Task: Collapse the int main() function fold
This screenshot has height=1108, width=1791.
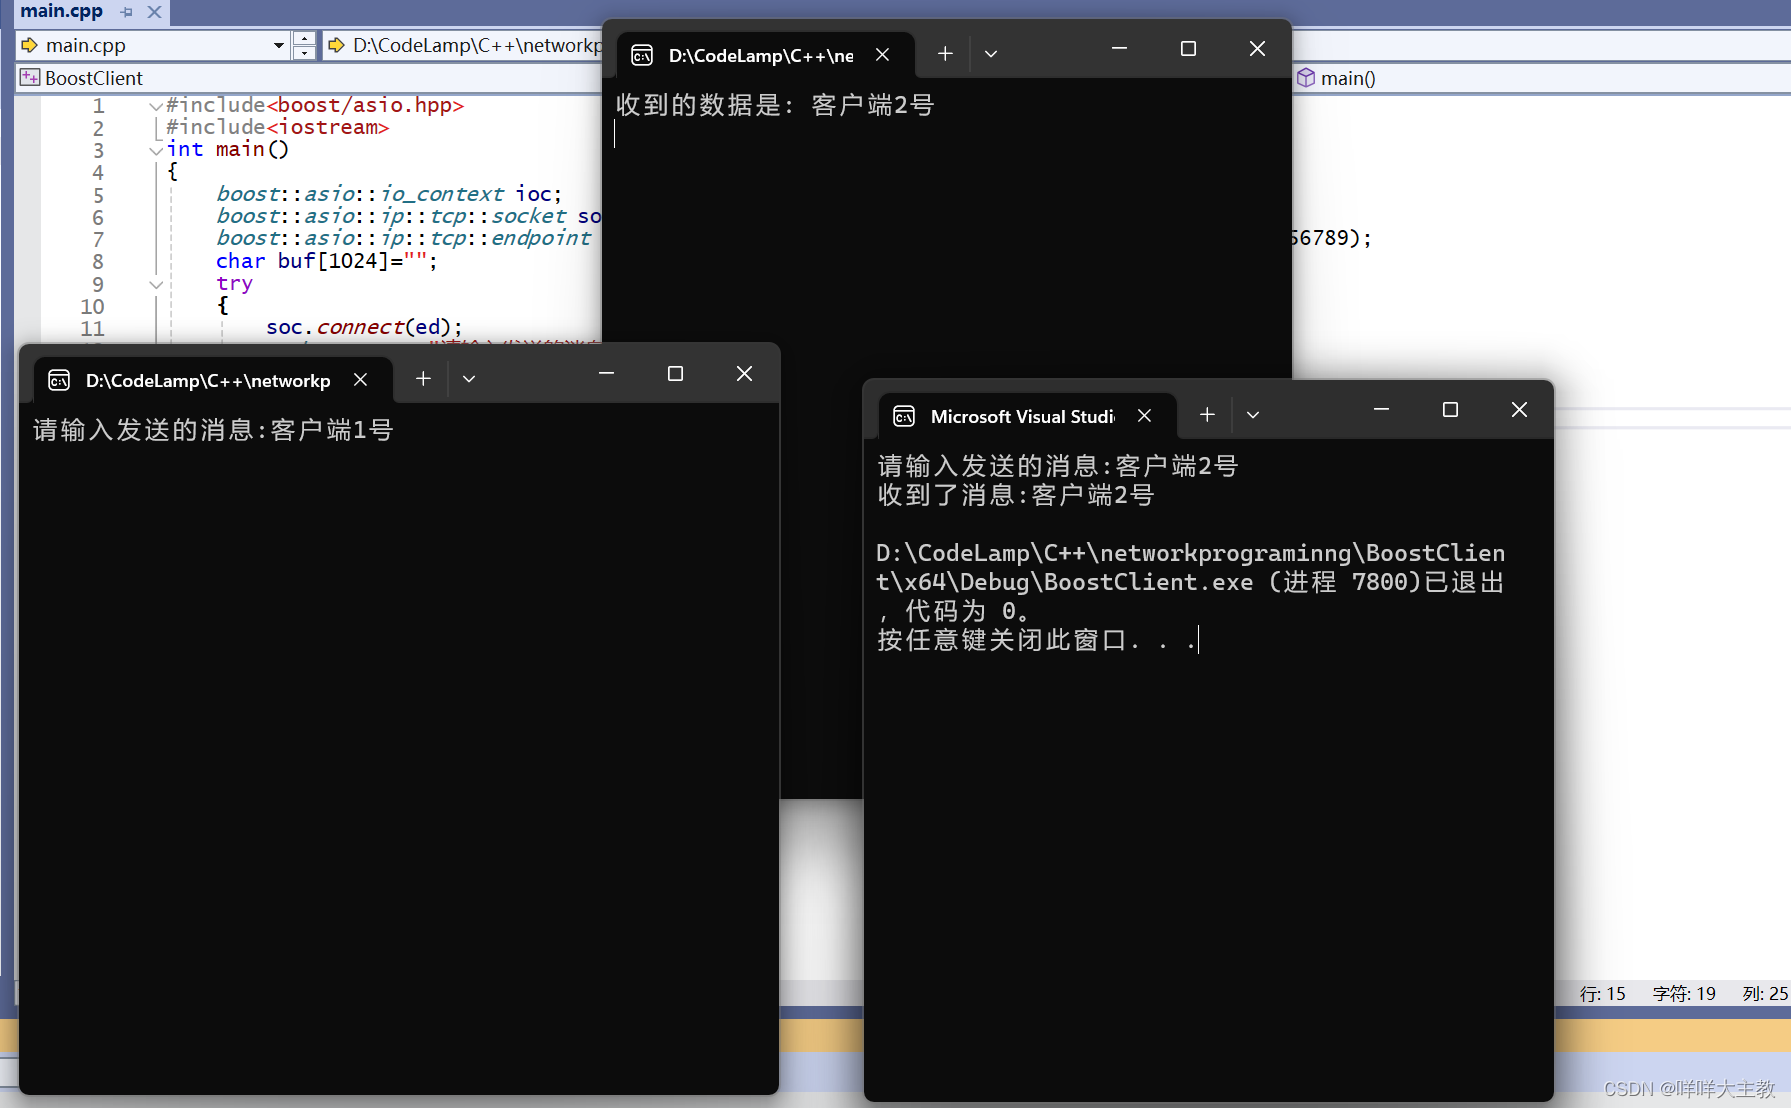Action: 155,150
